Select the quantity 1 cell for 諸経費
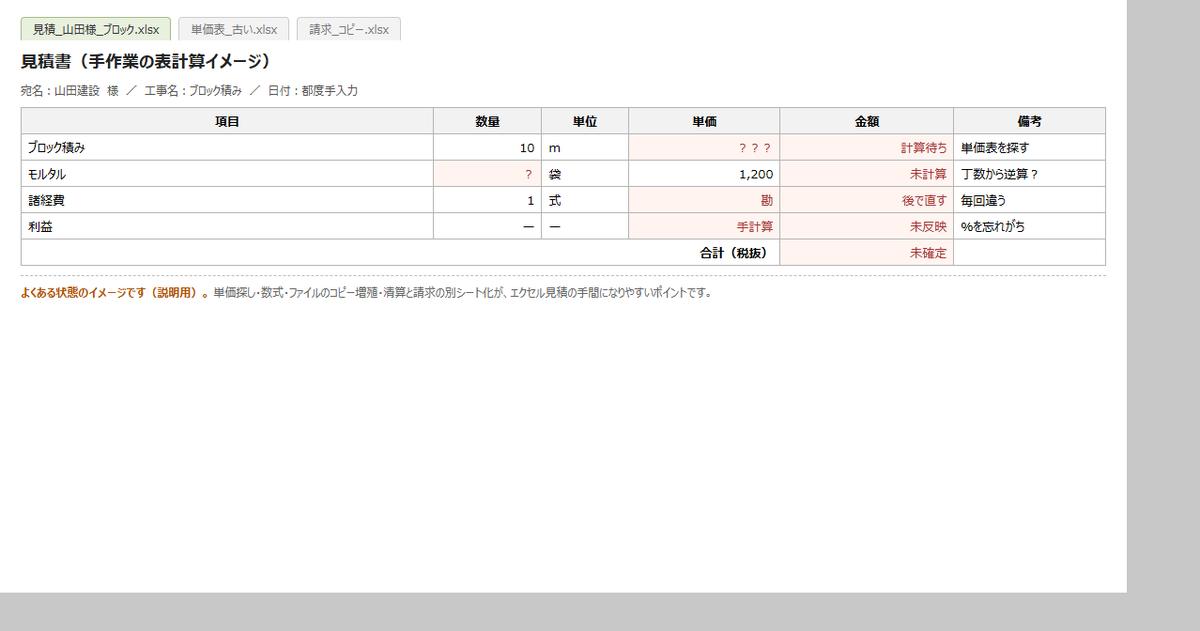This screenshot has width=1200, height=631. [x=488, y=200]
